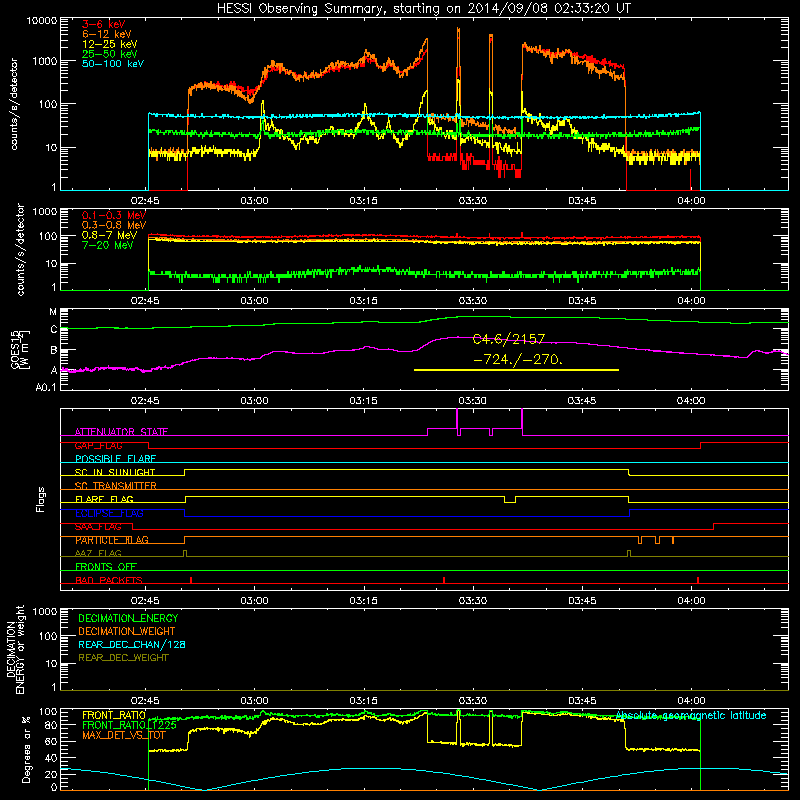Click the Flags panel axis label

pos(41,499)
